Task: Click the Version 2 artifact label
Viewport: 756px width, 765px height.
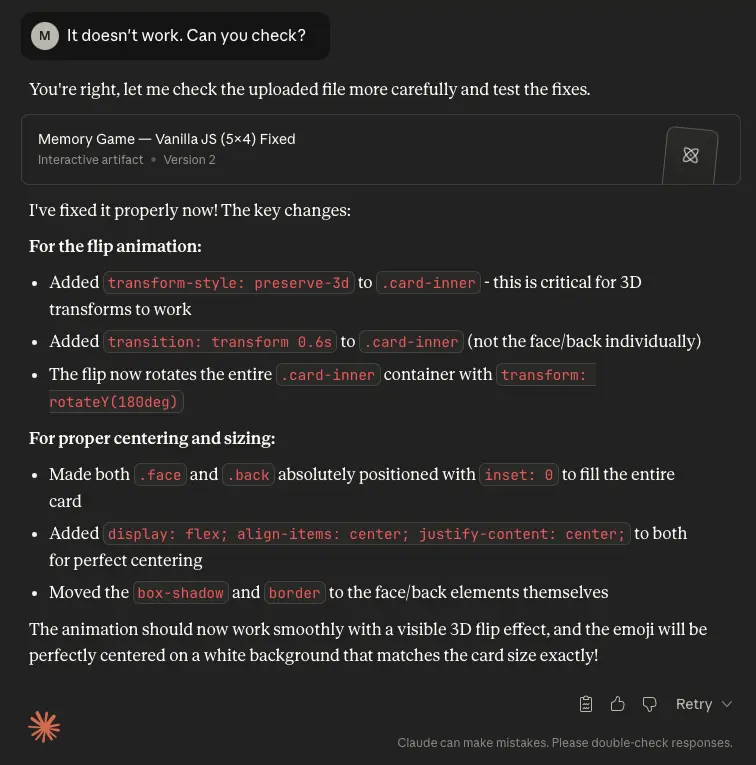Action: point(190,160)
